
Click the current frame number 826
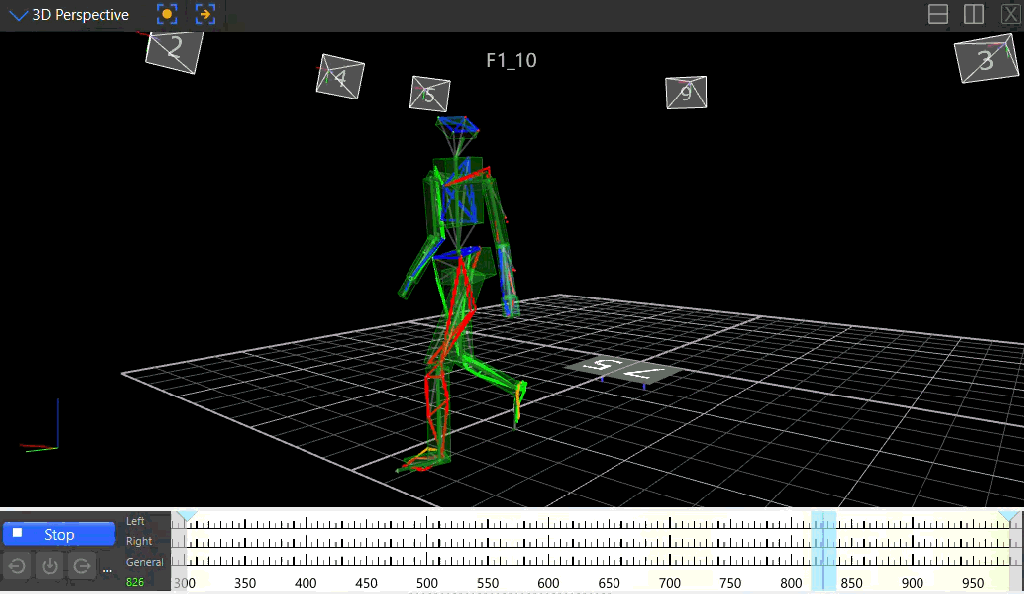(135, 582)
